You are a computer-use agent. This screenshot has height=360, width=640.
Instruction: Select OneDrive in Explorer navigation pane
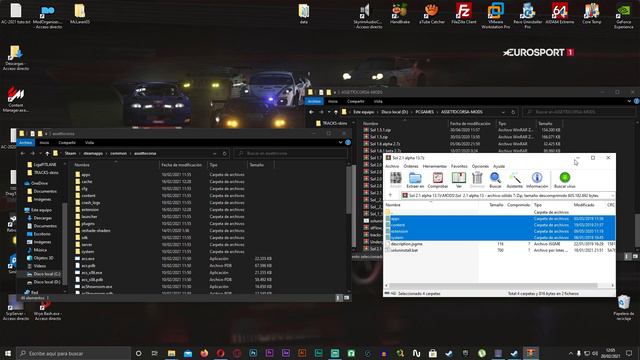tap(40, 183)
